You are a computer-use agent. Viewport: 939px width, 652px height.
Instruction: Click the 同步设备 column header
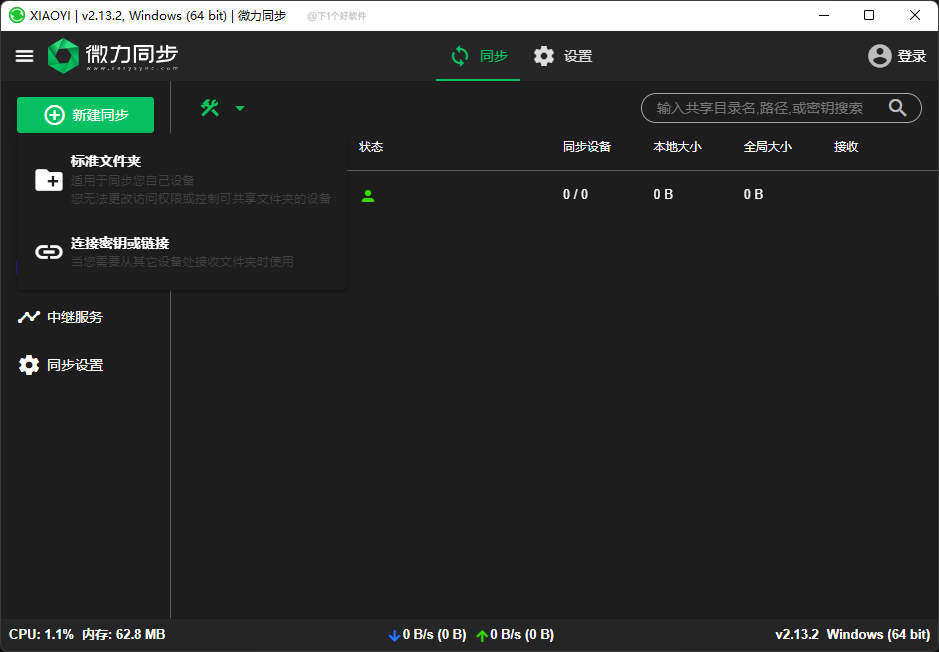[587, 147]
